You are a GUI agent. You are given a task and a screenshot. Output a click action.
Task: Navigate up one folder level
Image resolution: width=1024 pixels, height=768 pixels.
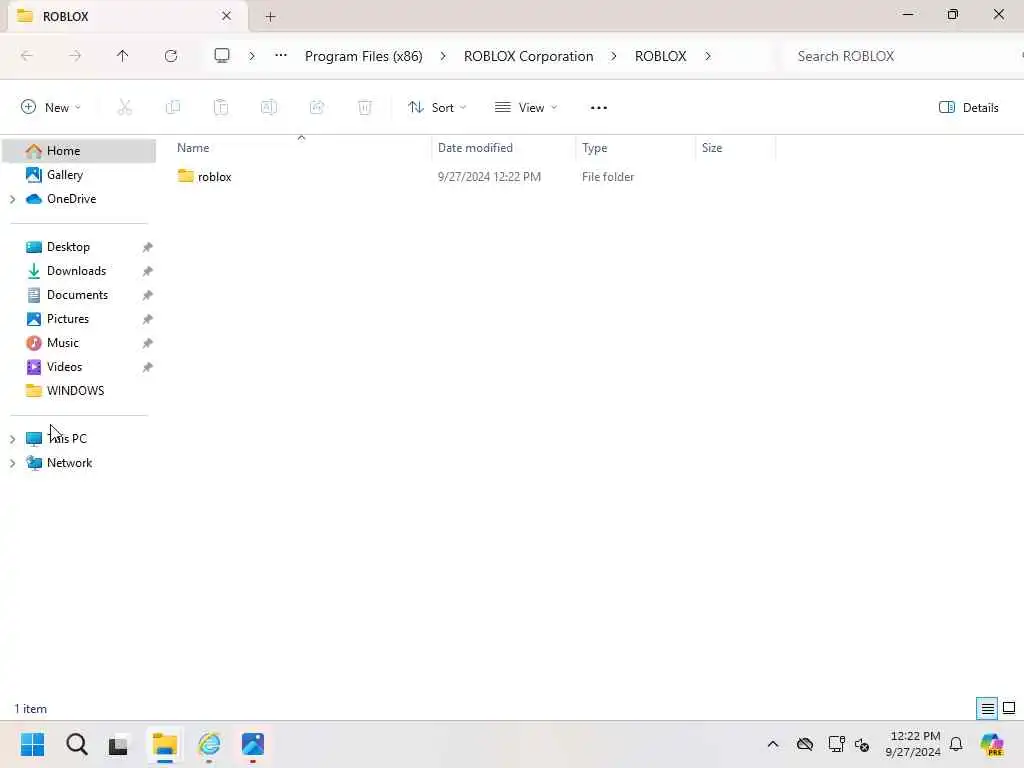(122, 56)
